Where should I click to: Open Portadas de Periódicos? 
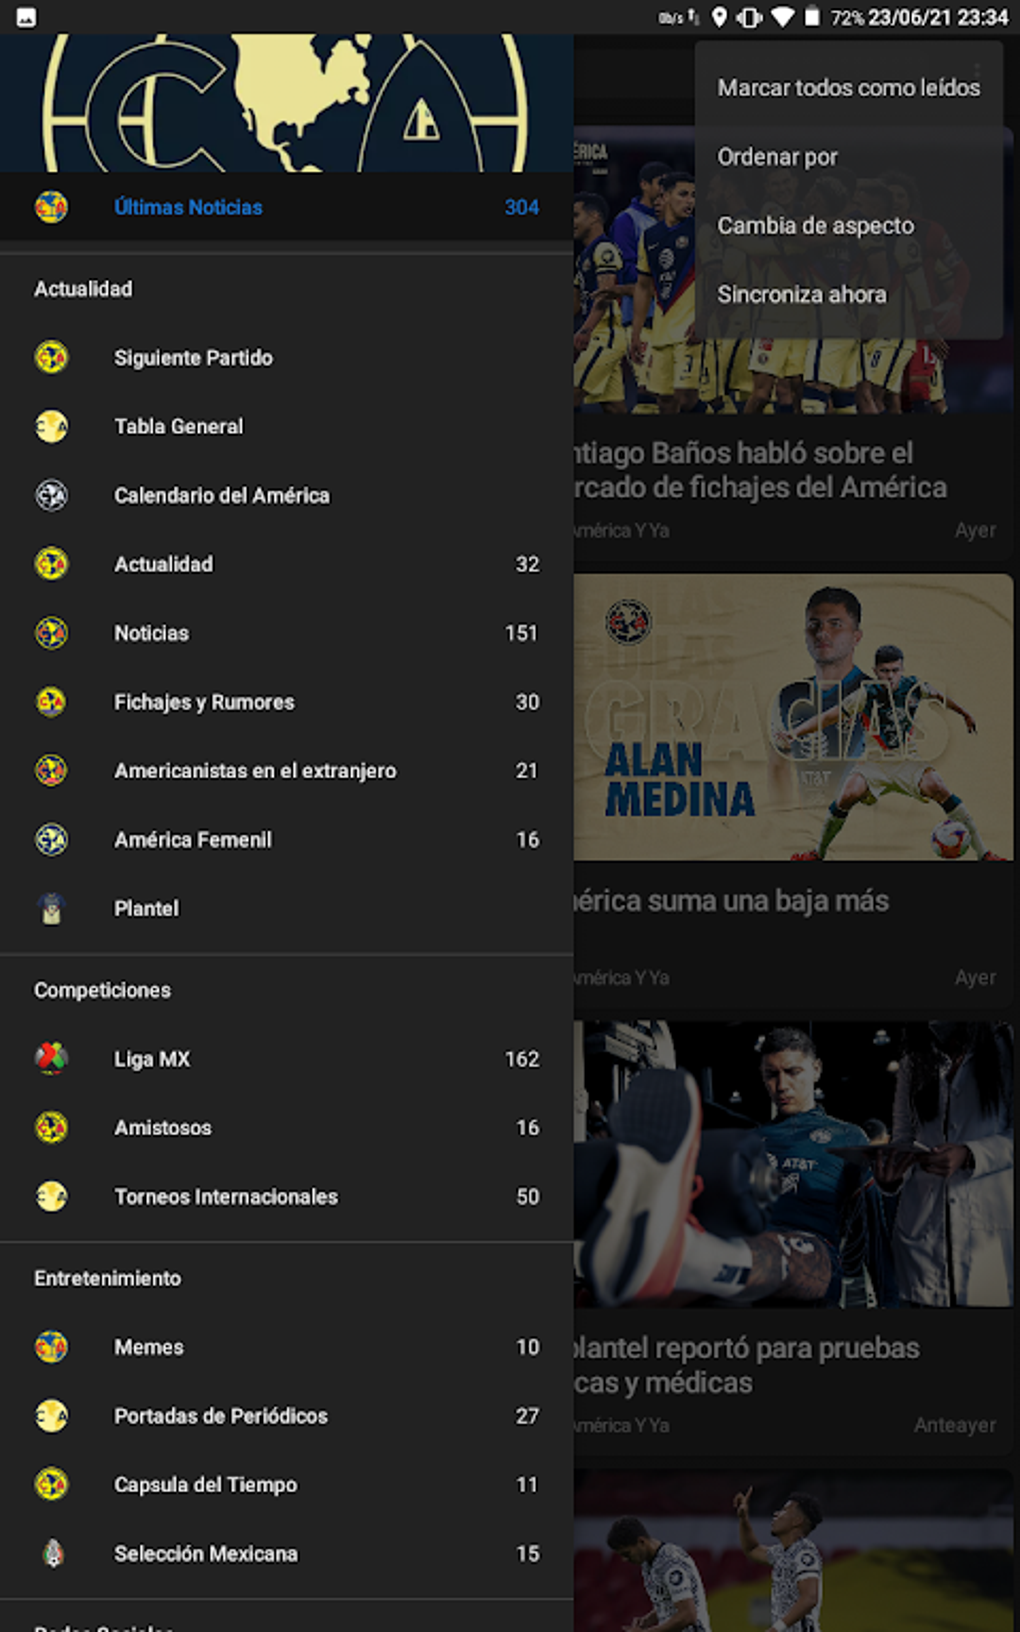221,1416
